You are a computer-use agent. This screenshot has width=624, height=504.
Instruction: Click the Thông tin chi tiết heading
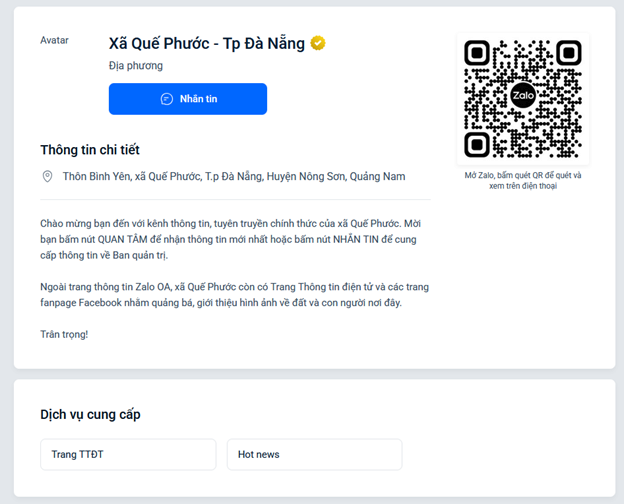coord(90,150)
